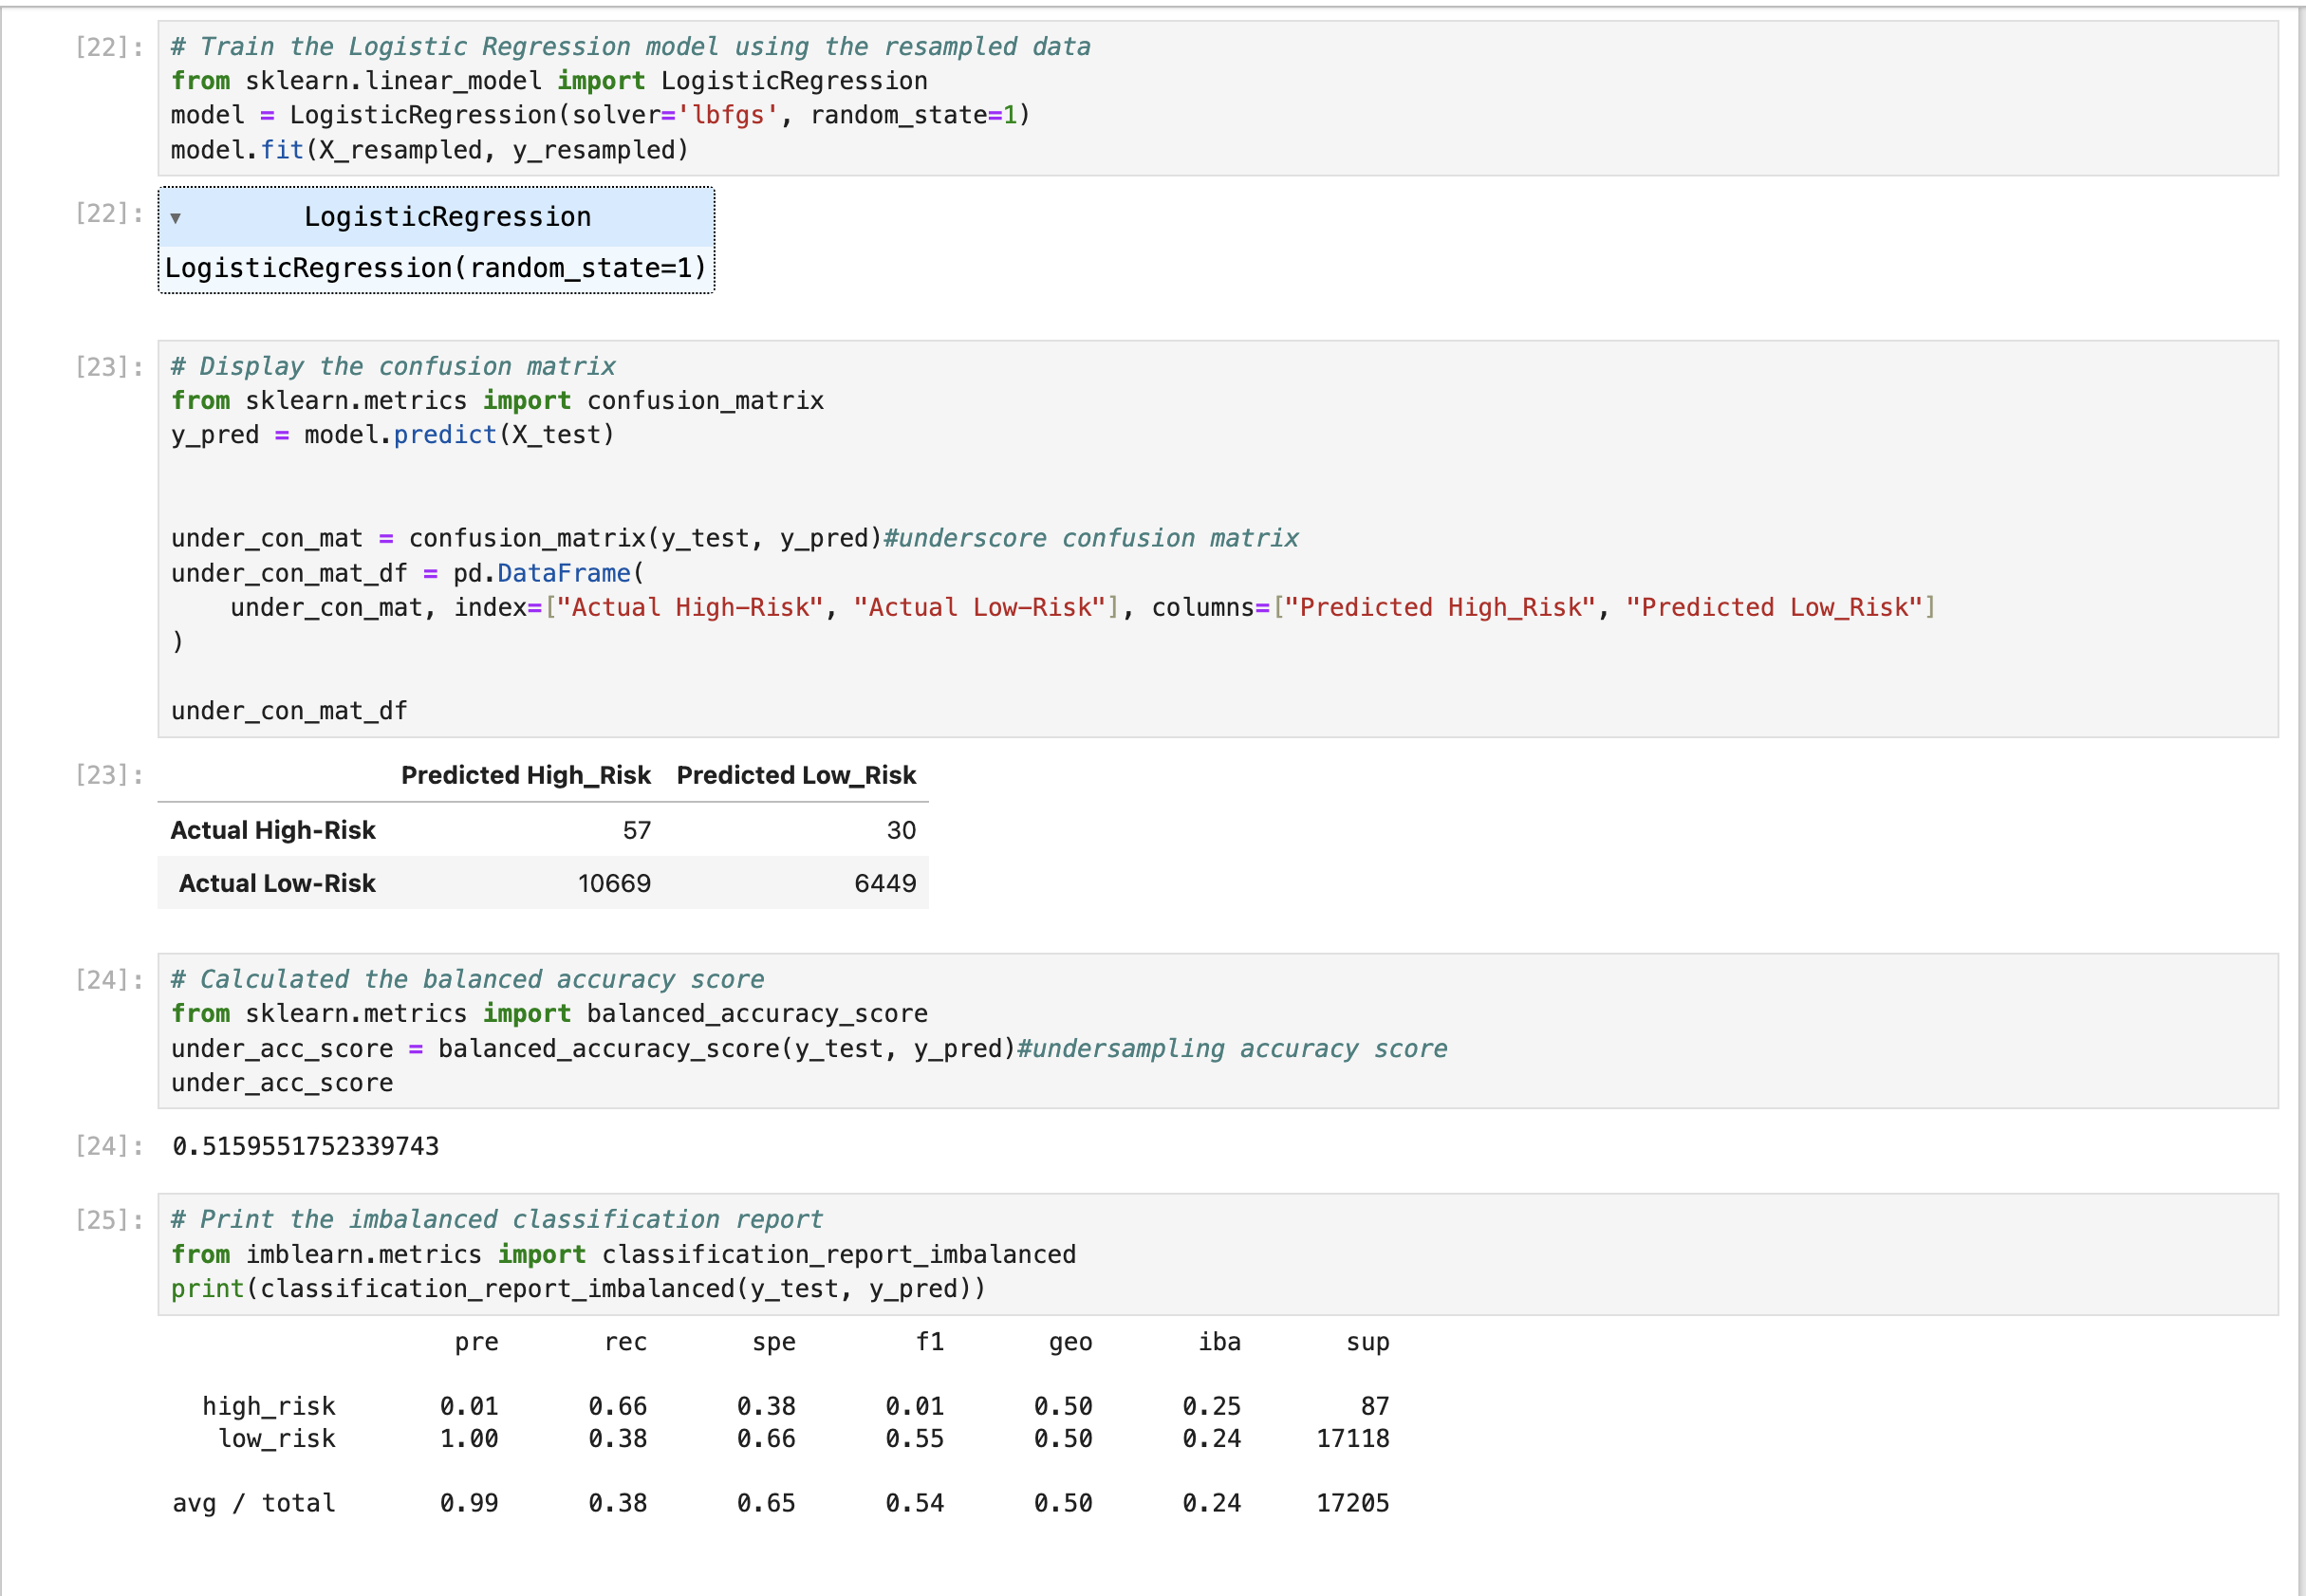
Task: Click the 'spe' column header in report
Action: coord(774,1343)
